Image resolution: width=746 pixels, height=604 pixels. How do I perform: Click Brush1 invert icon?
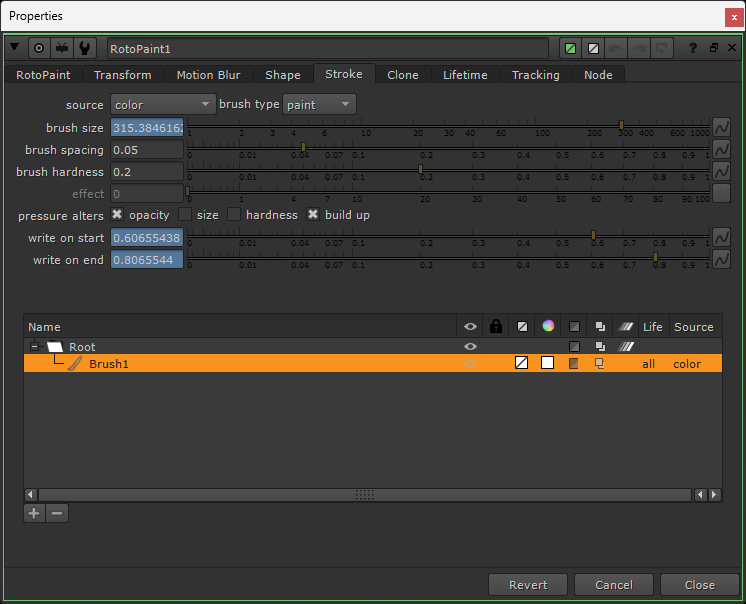(574, 364)
